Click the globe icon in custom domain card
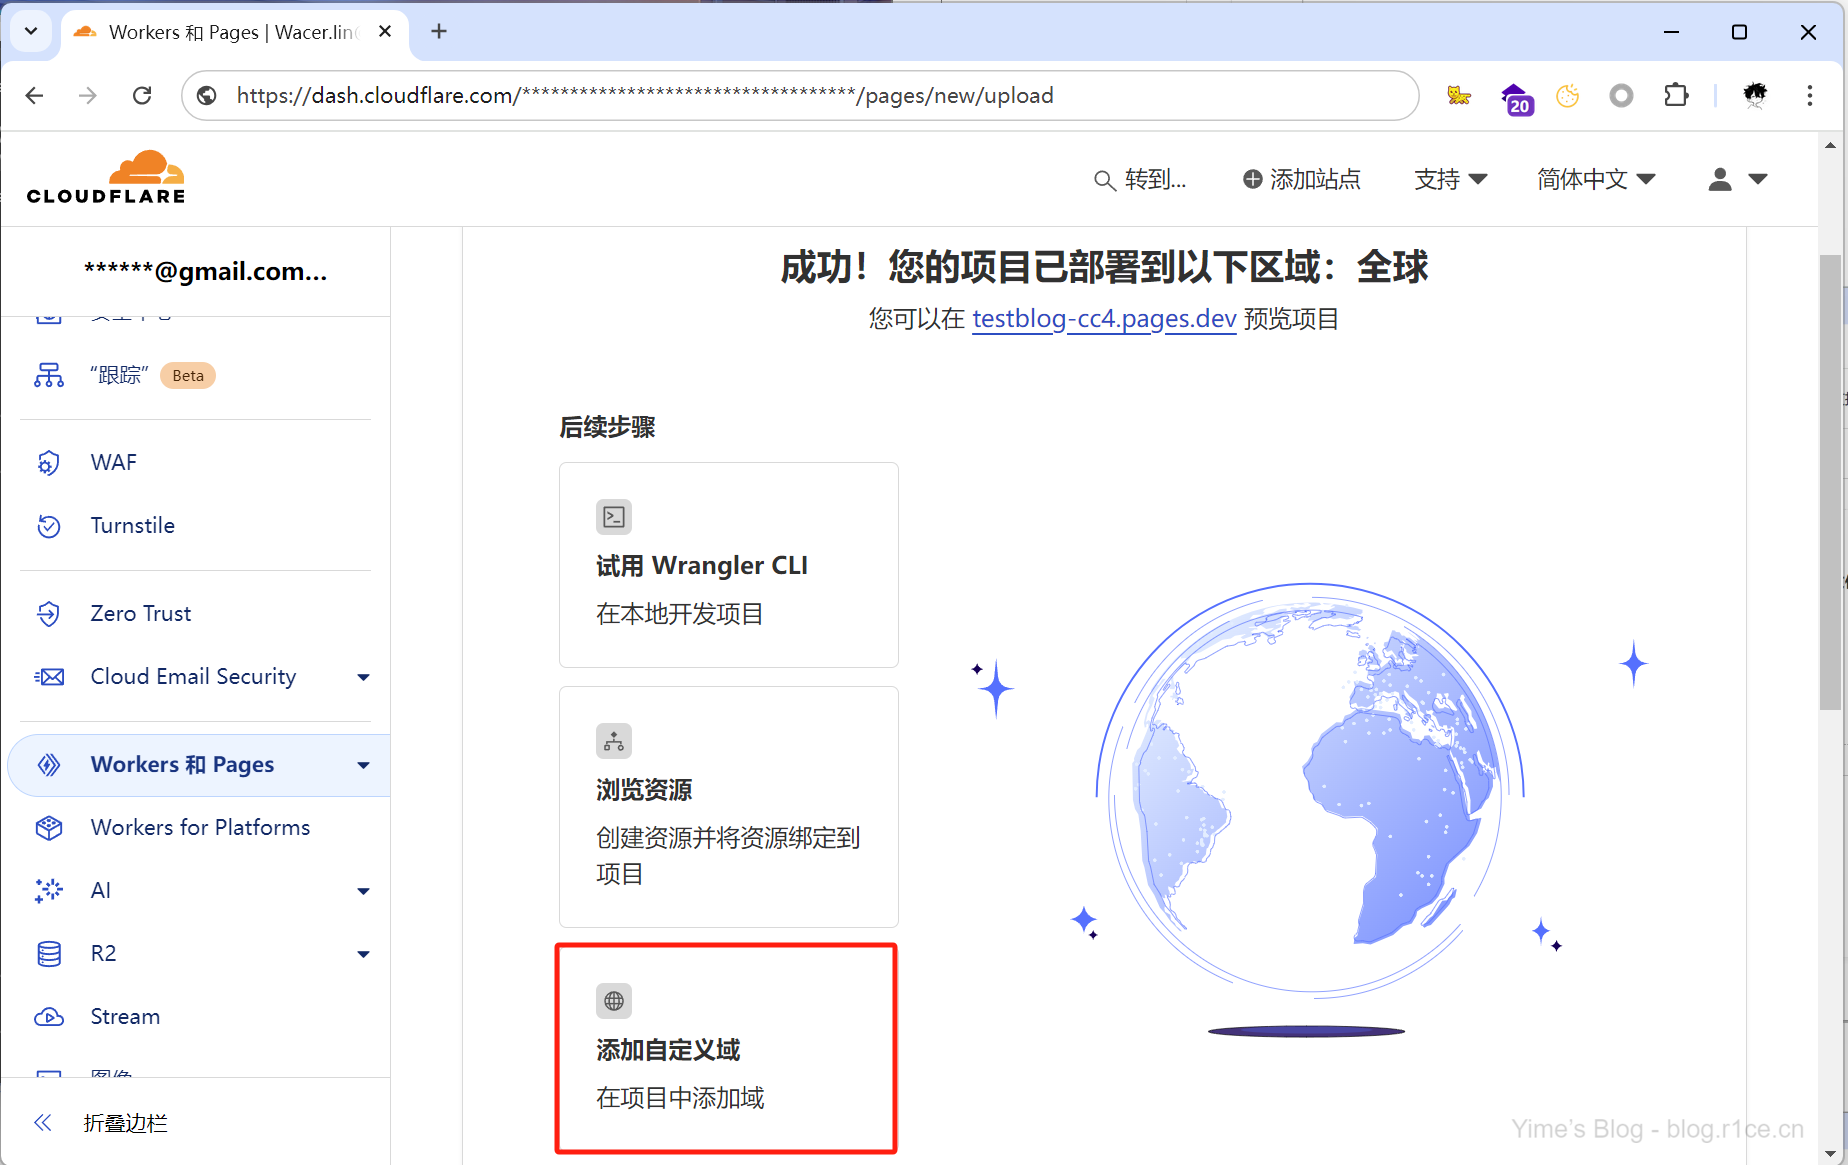This screenshot has height=1165, width=1848. tap(614, 1001)
